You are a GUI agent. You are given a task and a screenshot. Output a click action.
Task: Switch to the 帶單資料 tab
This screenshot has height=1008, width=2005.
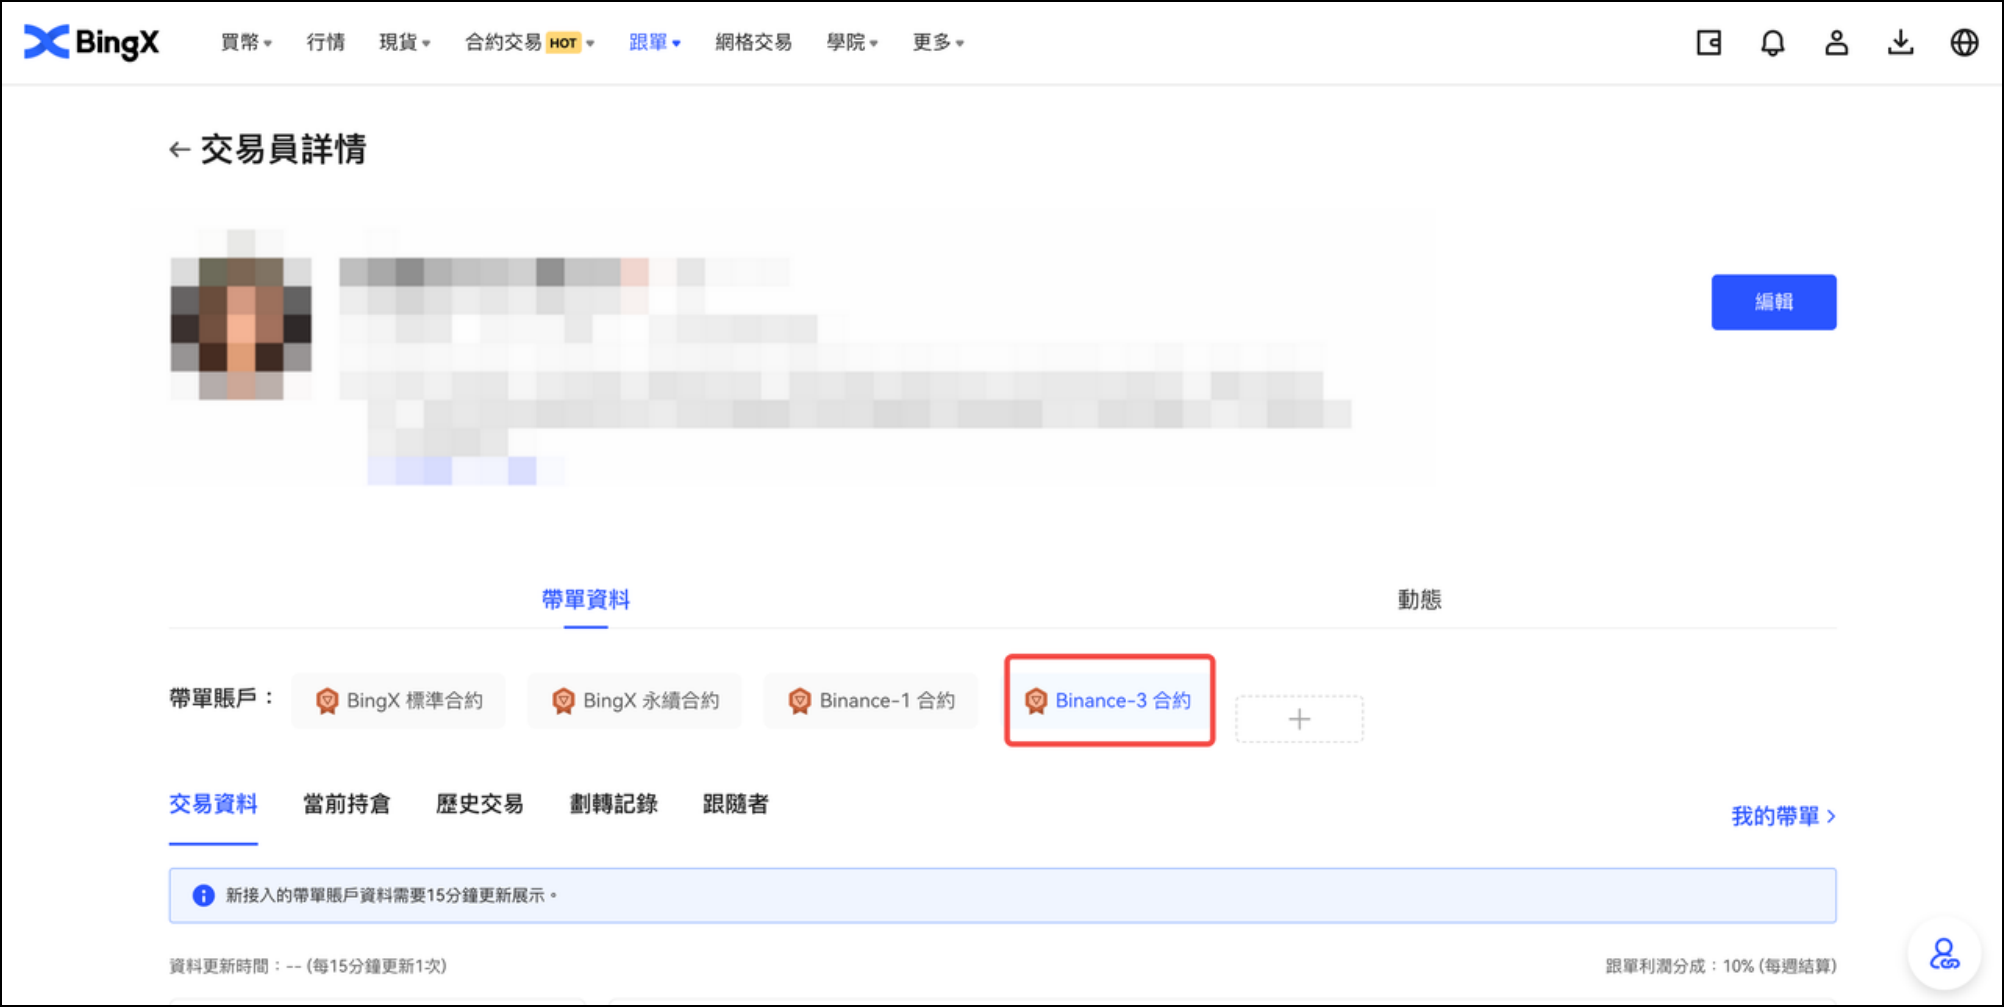pos(586,599)
